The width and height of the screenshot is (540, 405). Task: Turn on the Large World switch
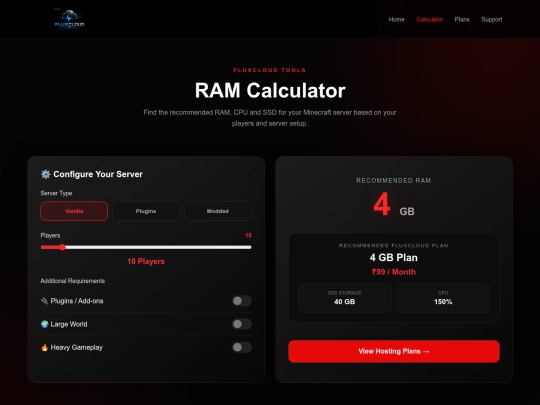coord(242,324)
